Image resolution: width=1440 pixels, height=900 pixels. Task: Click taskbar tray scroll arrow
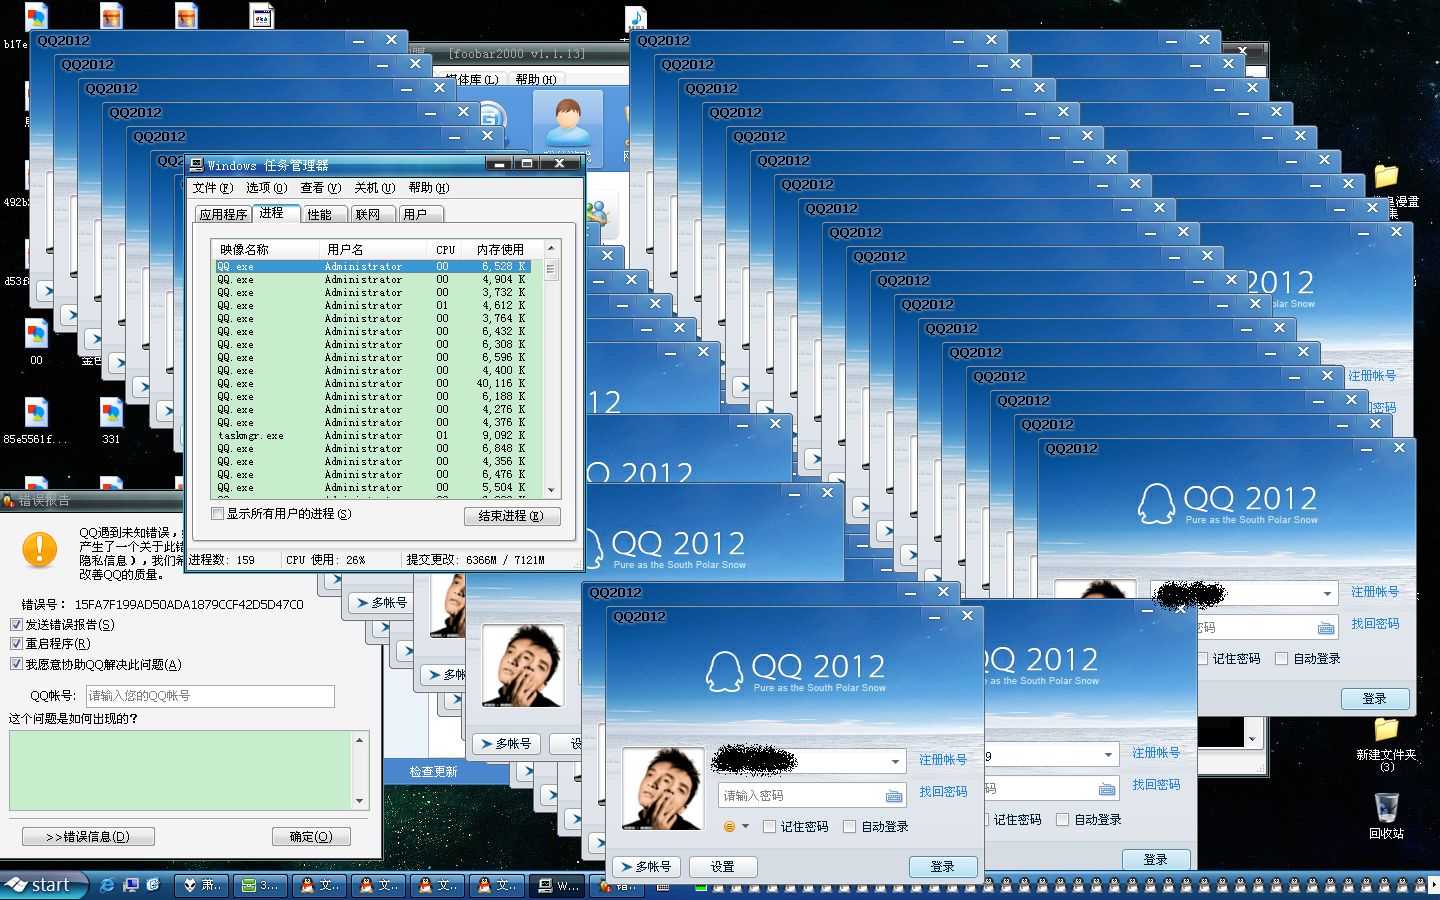[1434, 885]
